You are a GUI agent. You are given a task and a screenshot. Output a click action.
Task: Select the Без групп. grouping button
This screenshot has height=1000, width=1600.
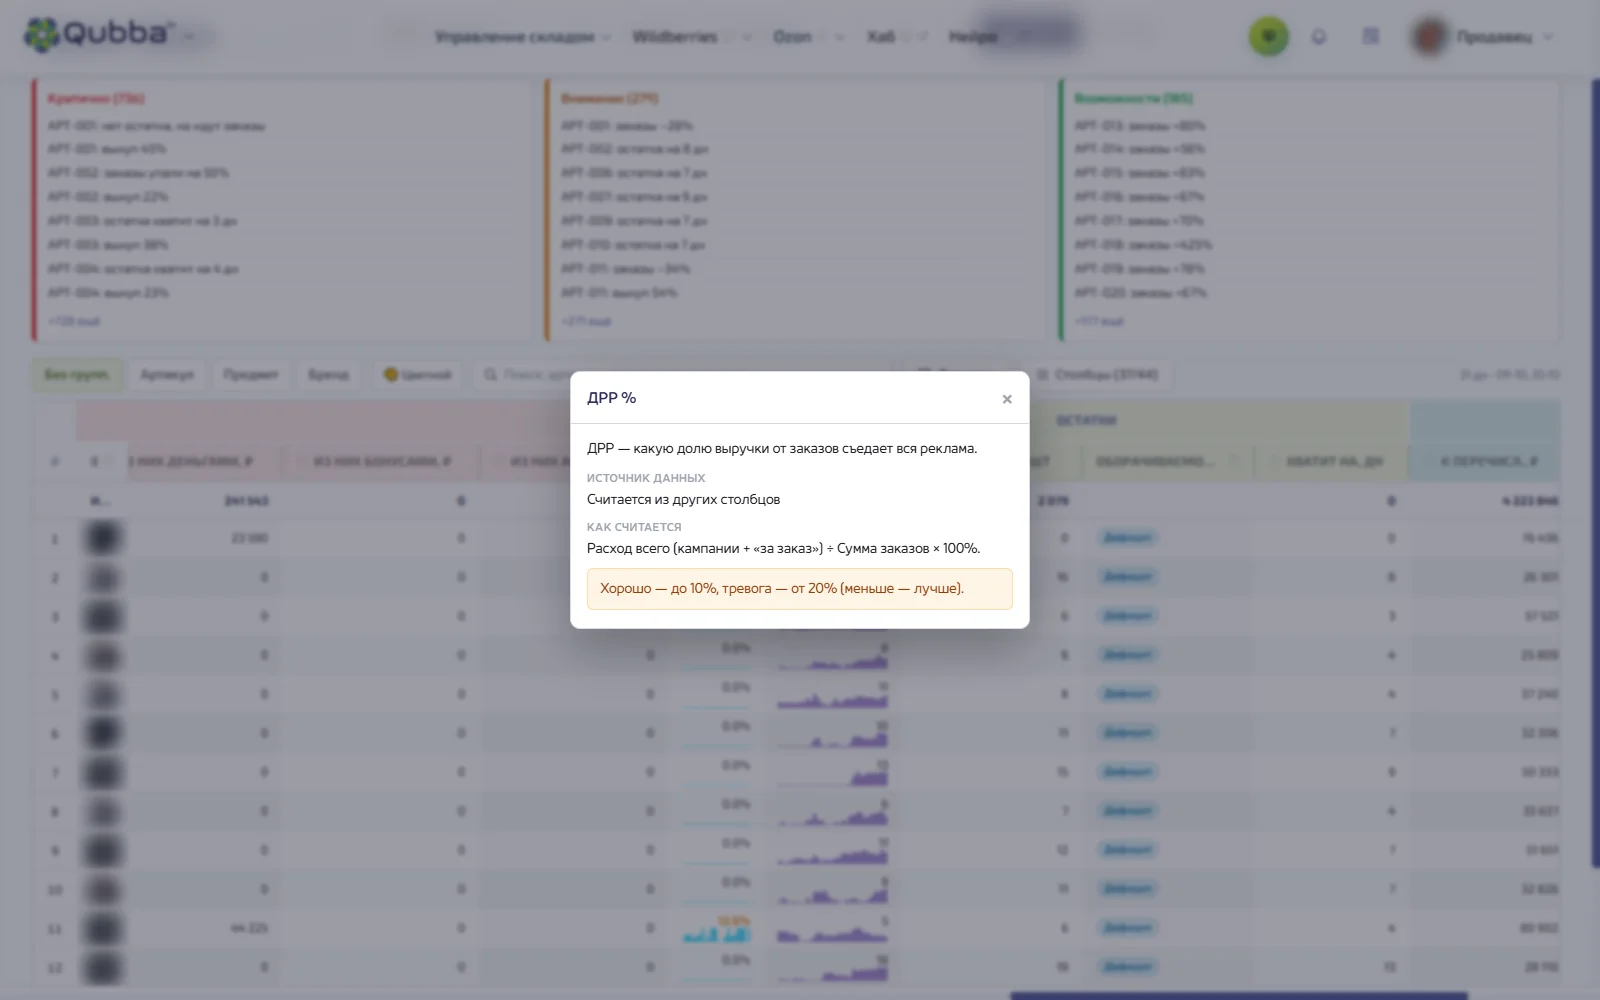point(77,375)
